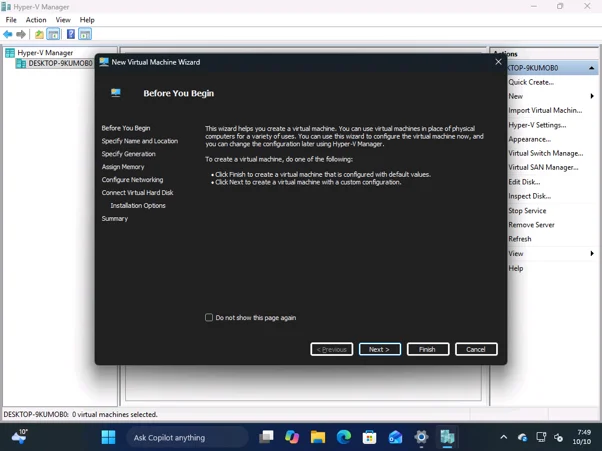Select 'Configure Networking' wizard step
This screenshot has height=451, width=602.
[x=132, y=180]
